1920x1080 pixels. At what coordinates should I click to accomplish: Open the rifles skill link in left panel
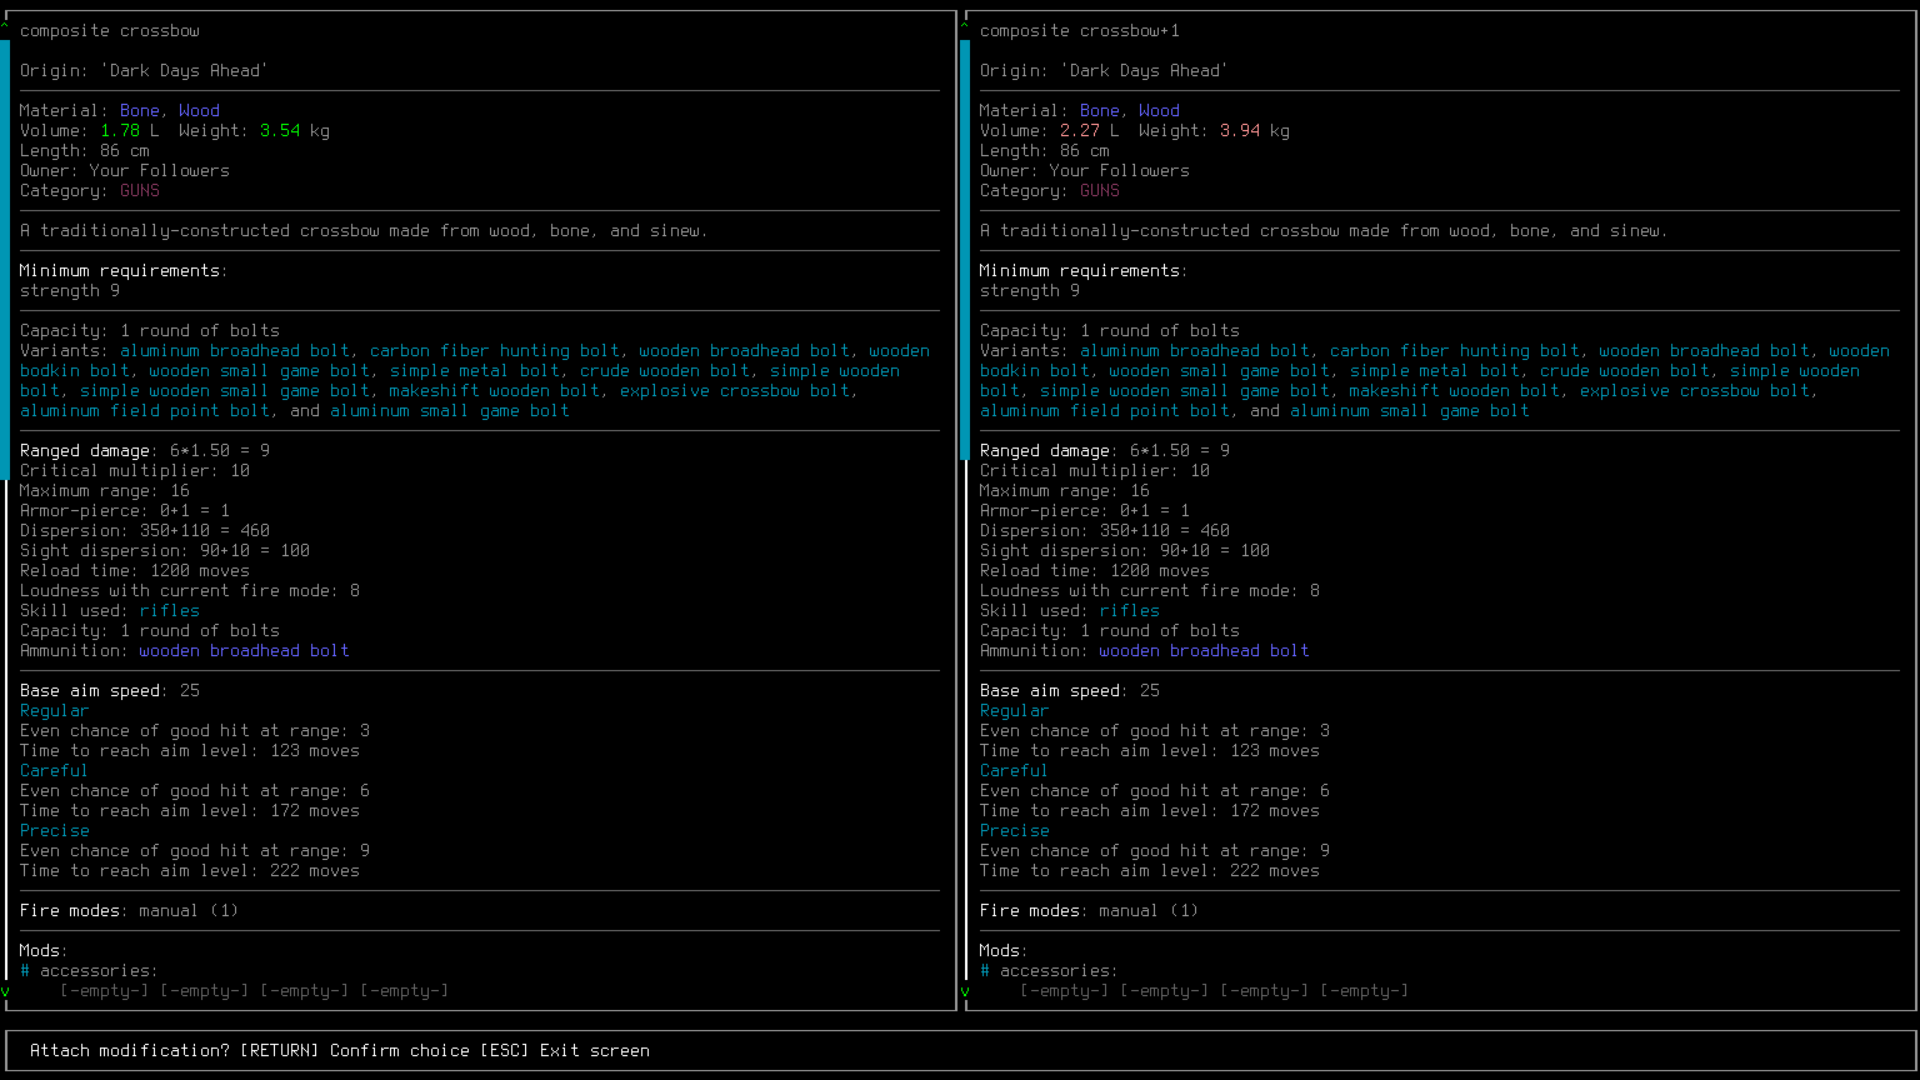pyautogui.click(x=169, y=611)
